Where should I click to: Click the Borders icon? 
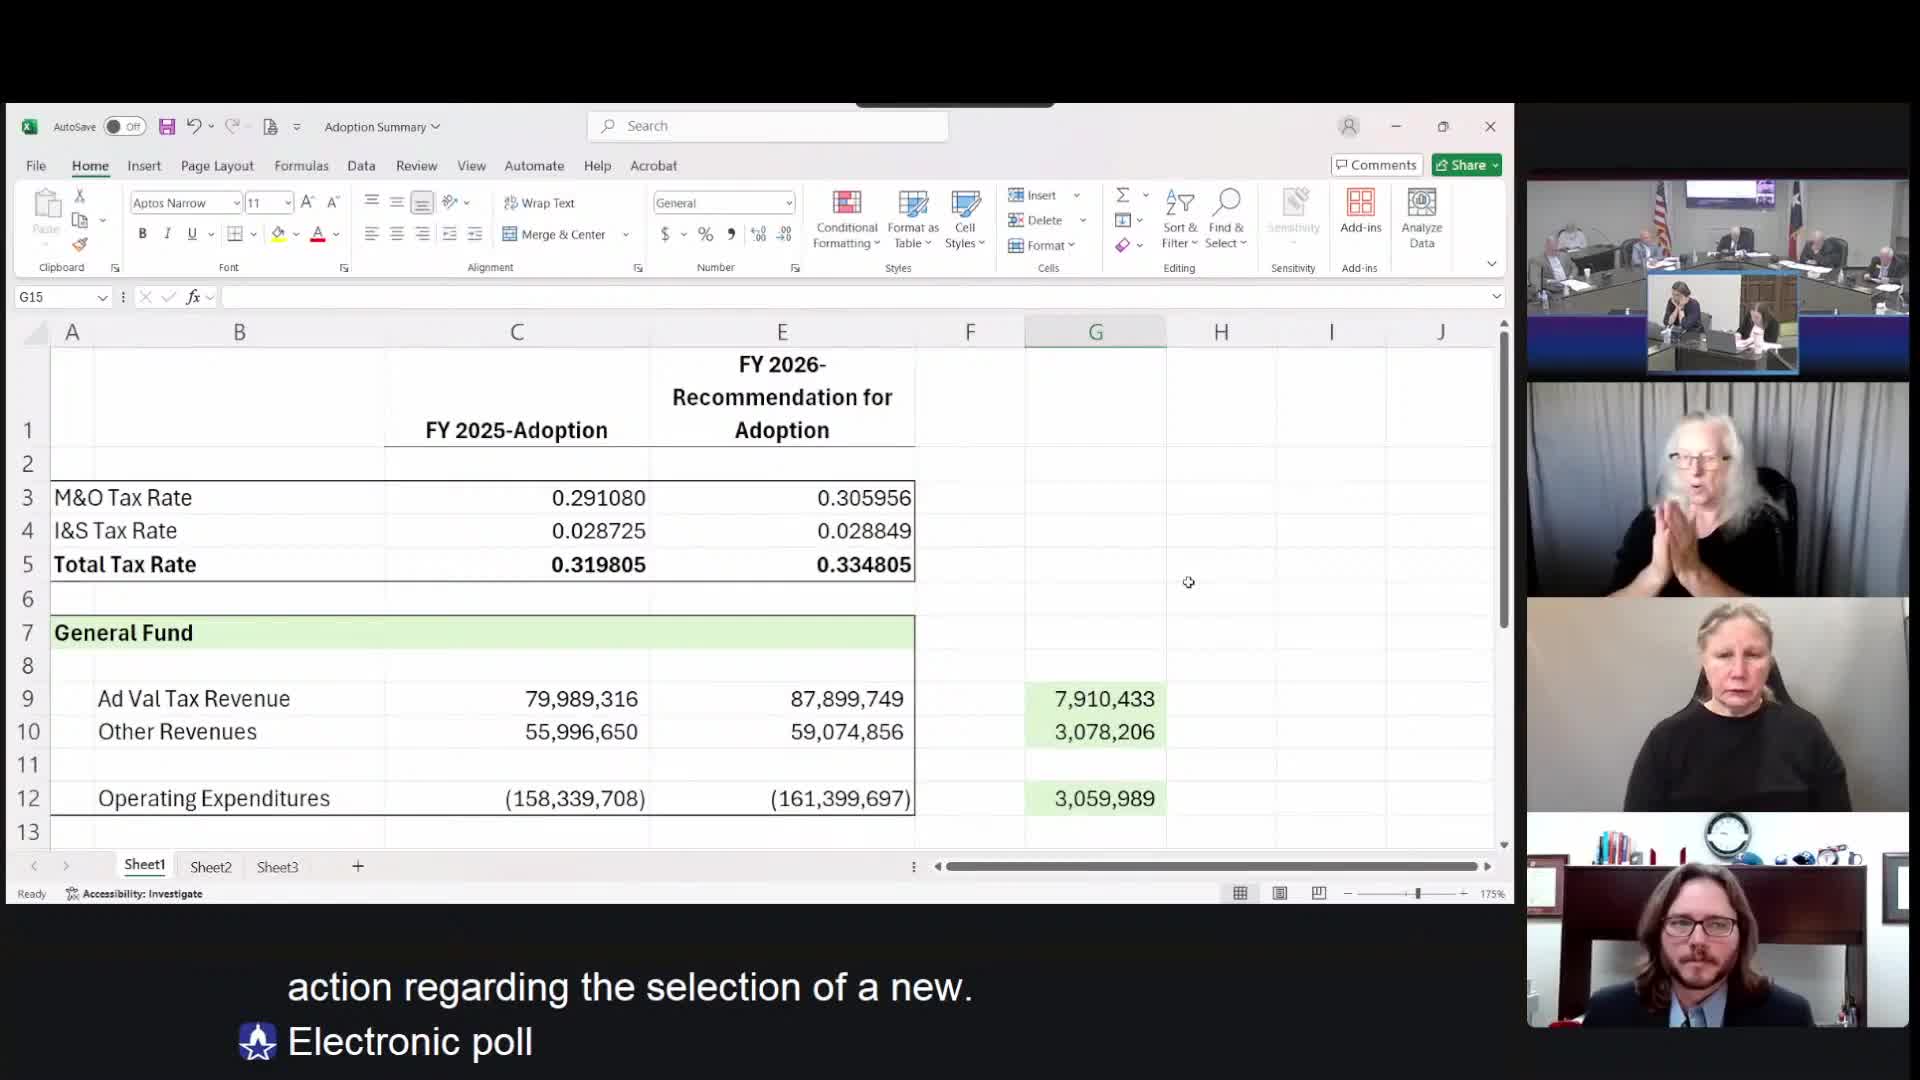(x=235, y=234)
